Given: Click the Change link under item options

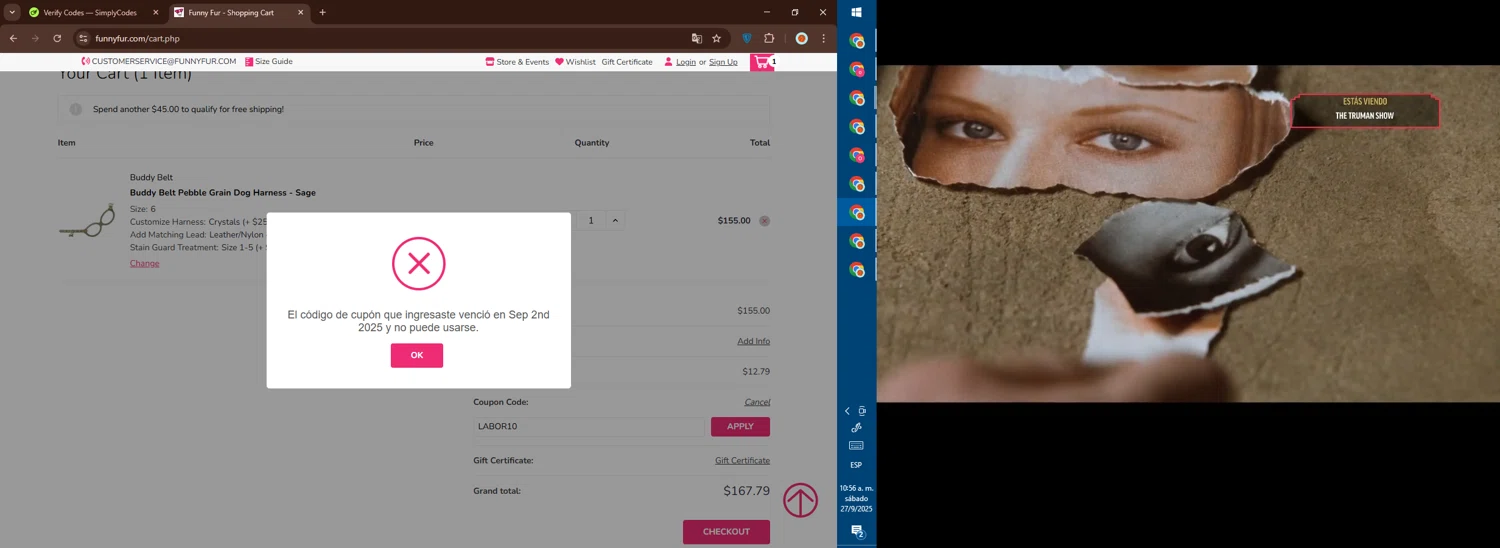Looking at the screenshot, I should click(144, 264).
